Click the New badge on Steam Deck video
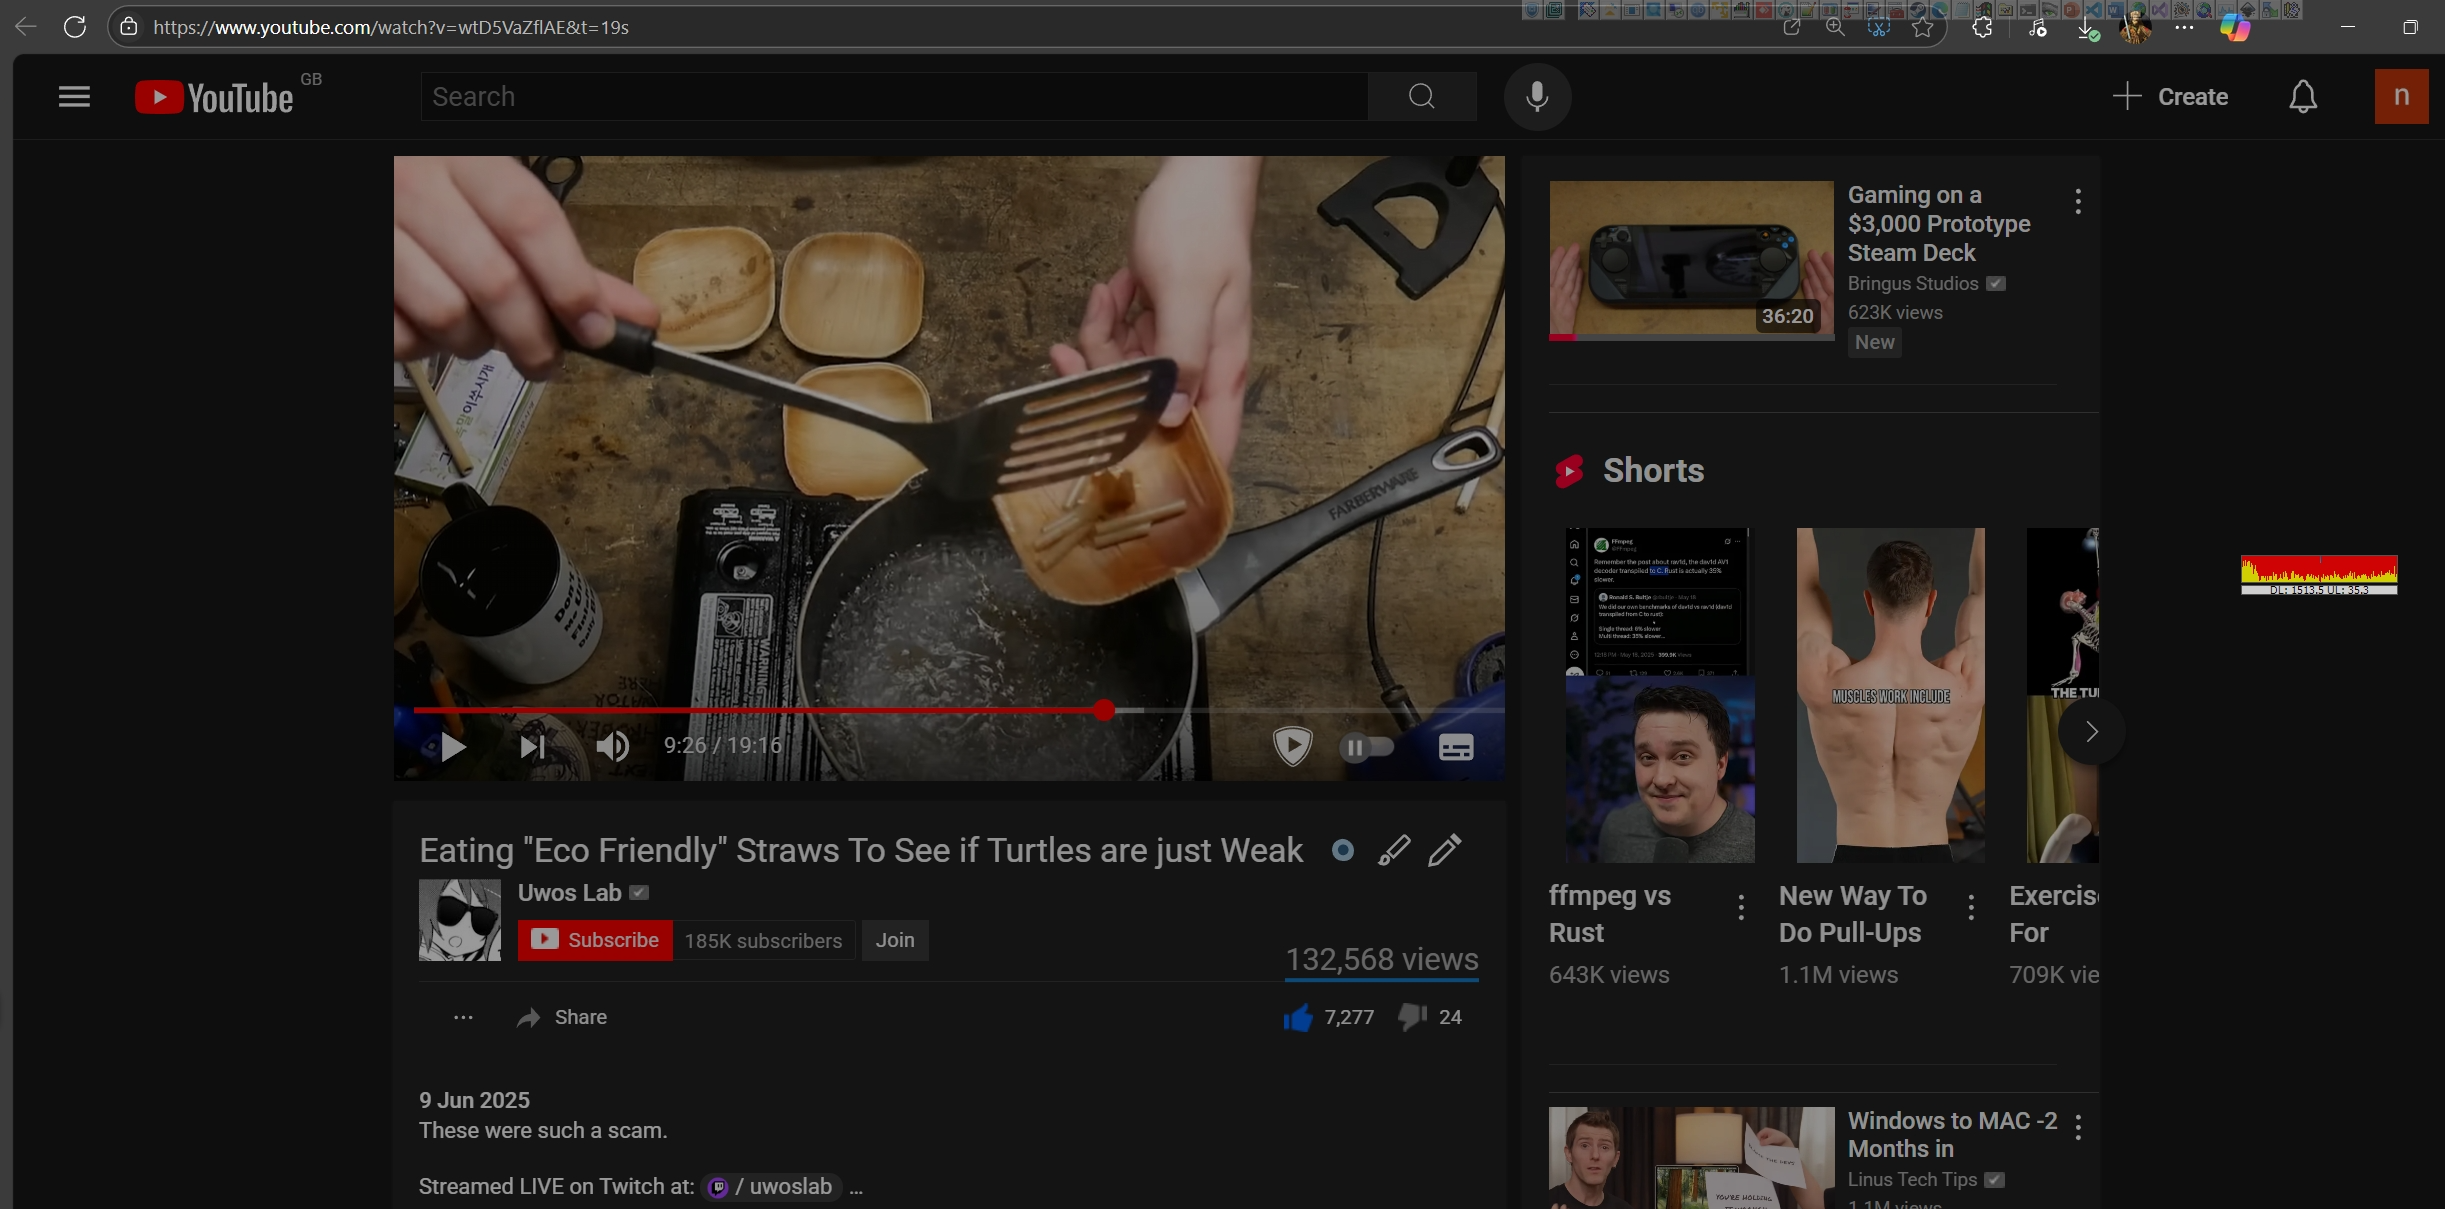 (x=1874, y=342)
